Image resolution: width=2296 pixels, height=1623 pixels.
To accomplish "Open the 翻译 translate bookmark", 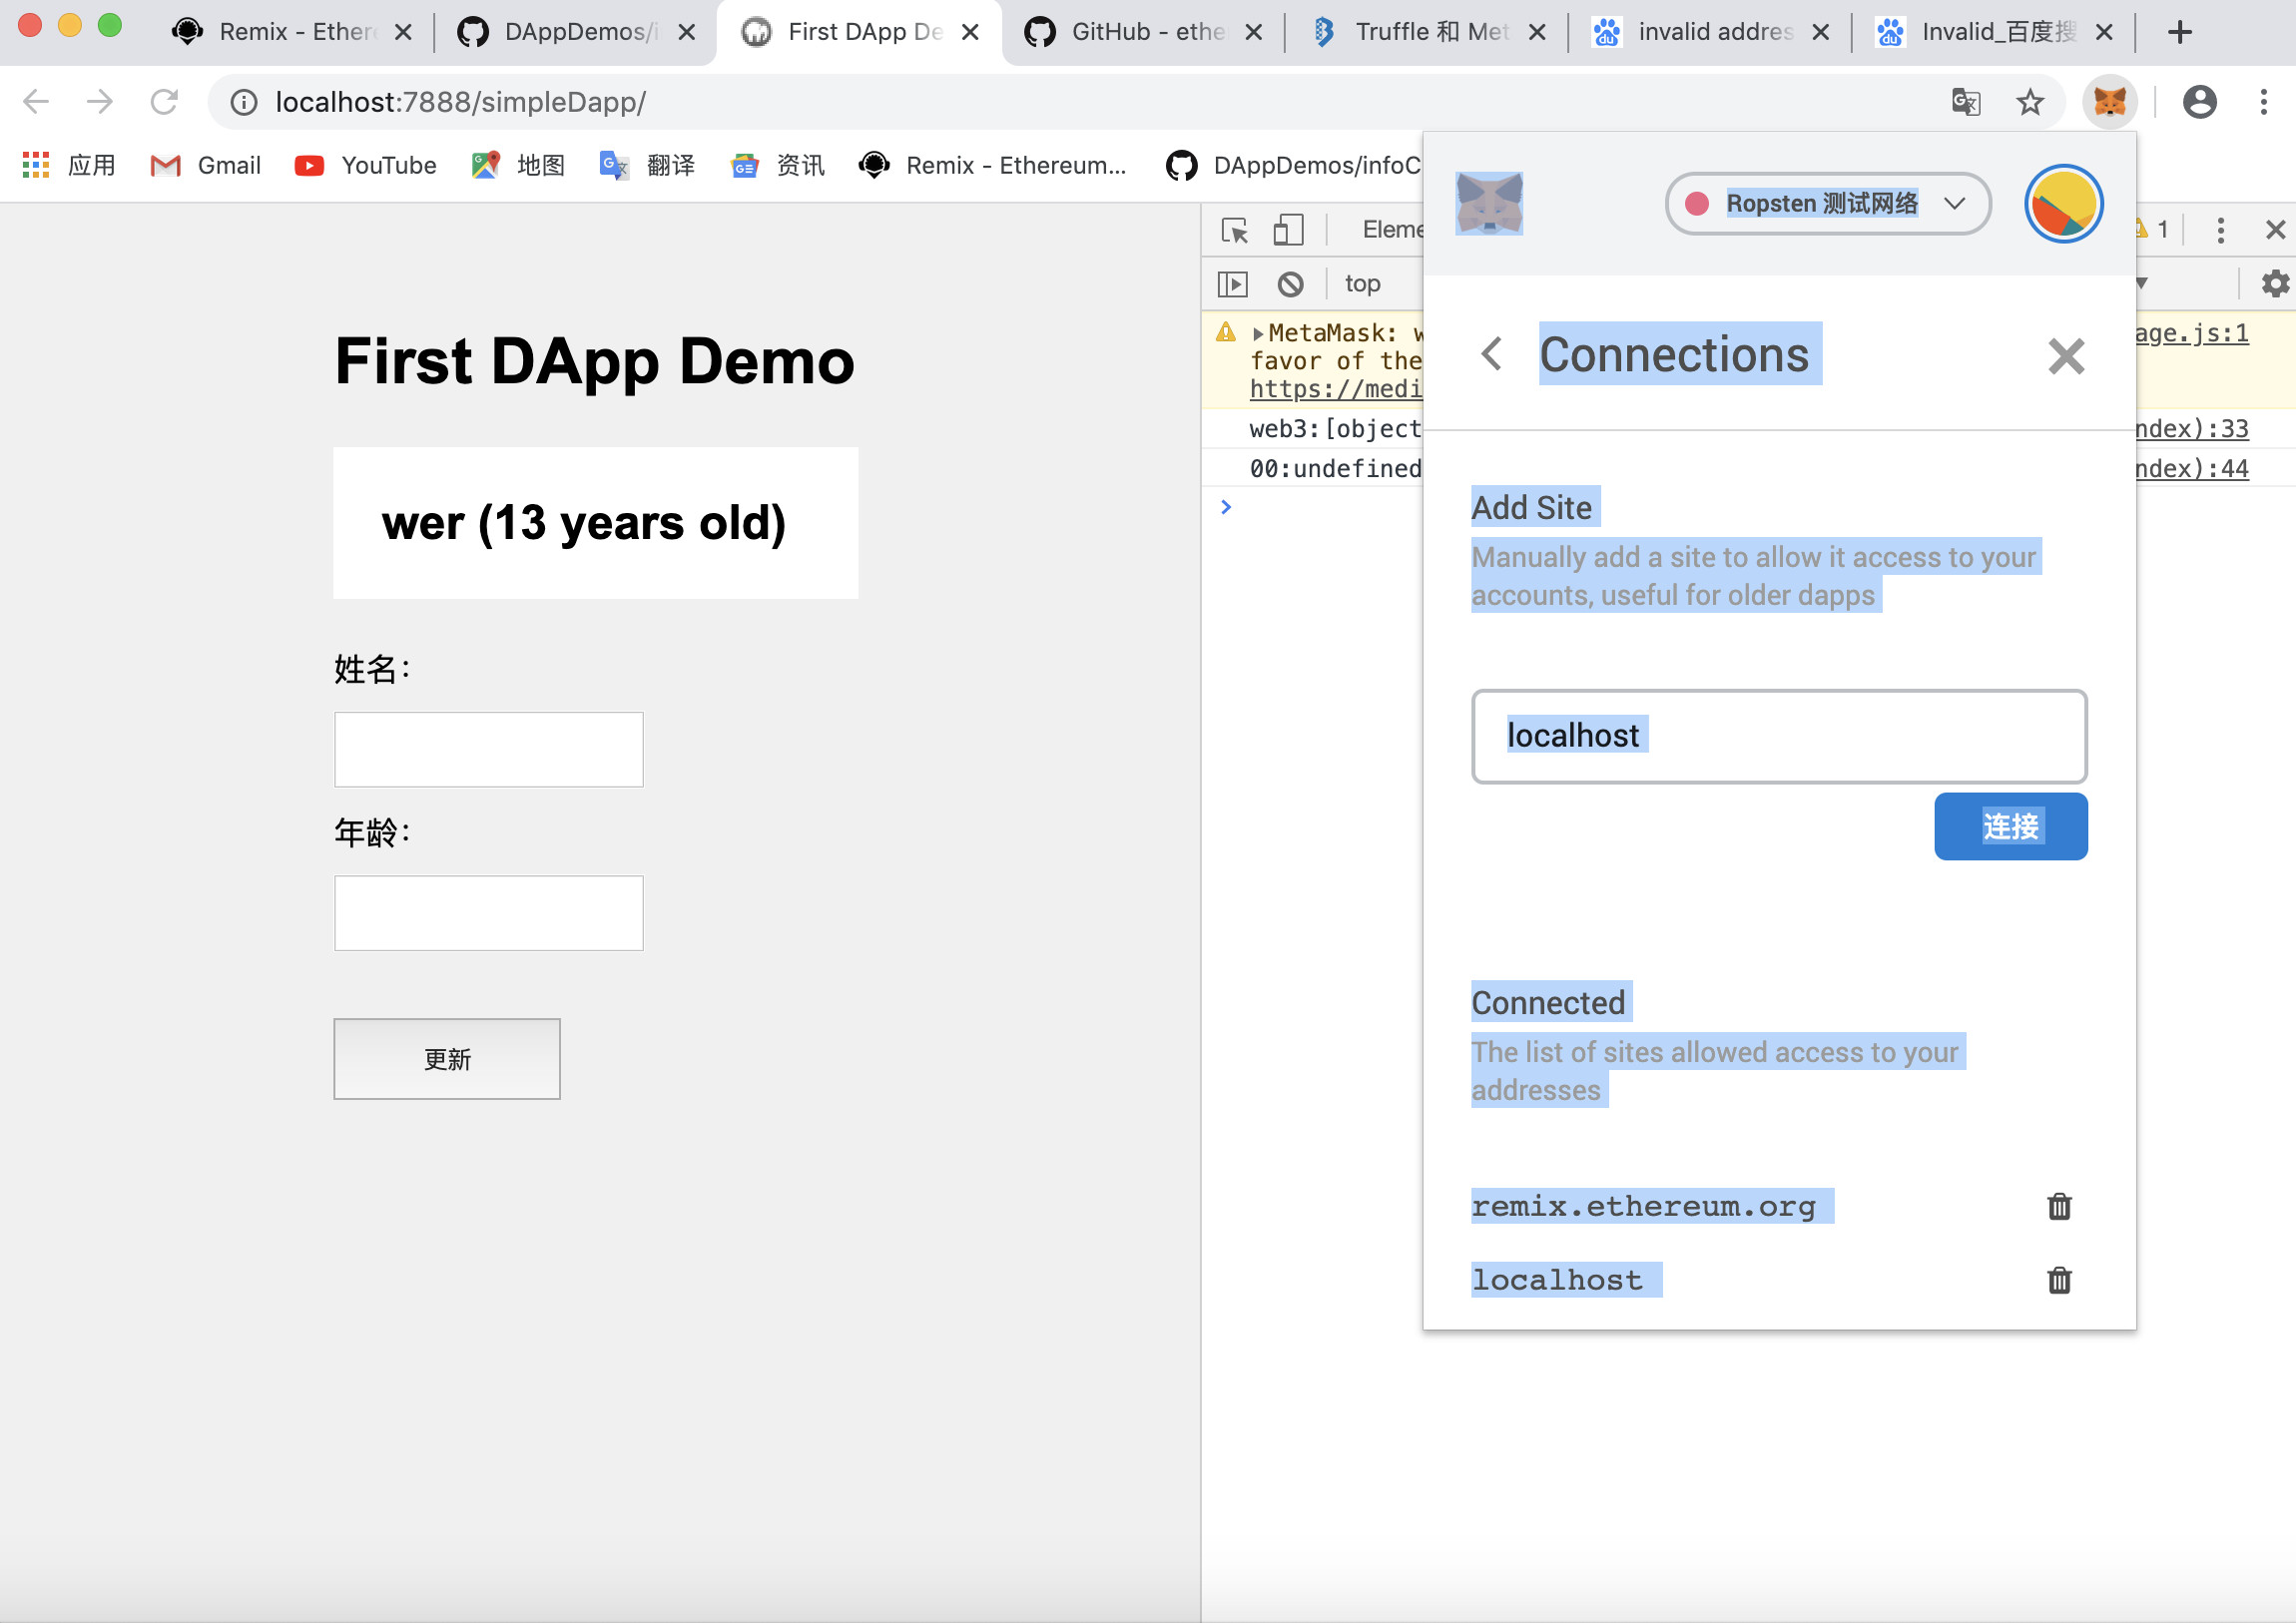I will tap(647, 165).
